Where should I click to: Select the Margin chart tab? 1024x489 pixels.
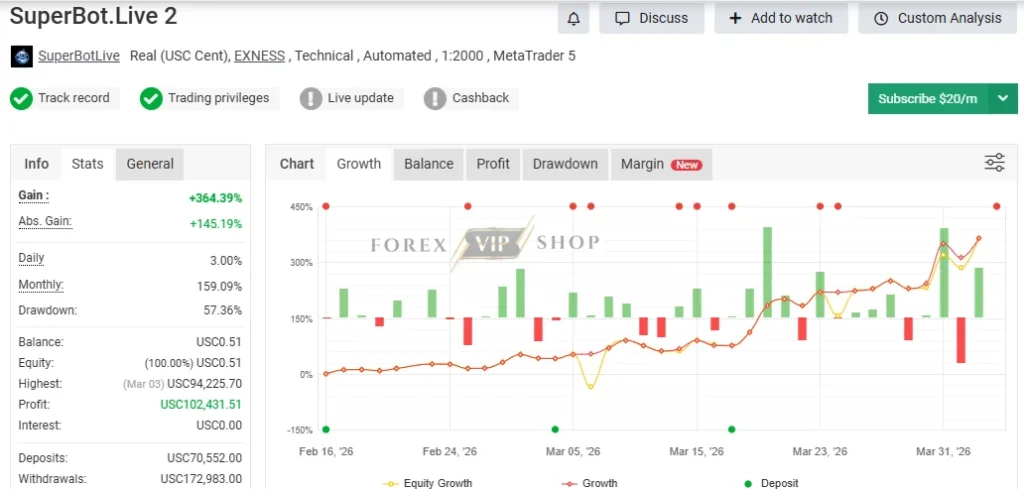[662, 164]
